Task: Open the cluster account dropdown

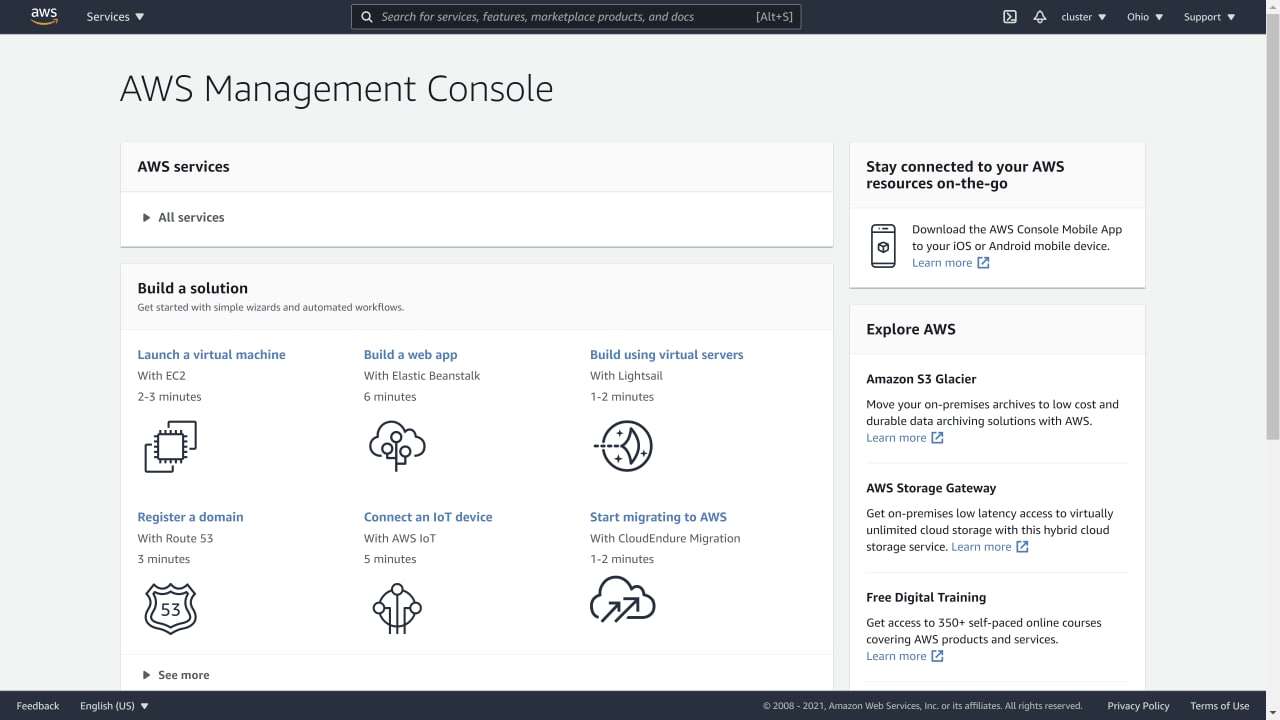Action: pyautogui.click(x=1084, y=17)
